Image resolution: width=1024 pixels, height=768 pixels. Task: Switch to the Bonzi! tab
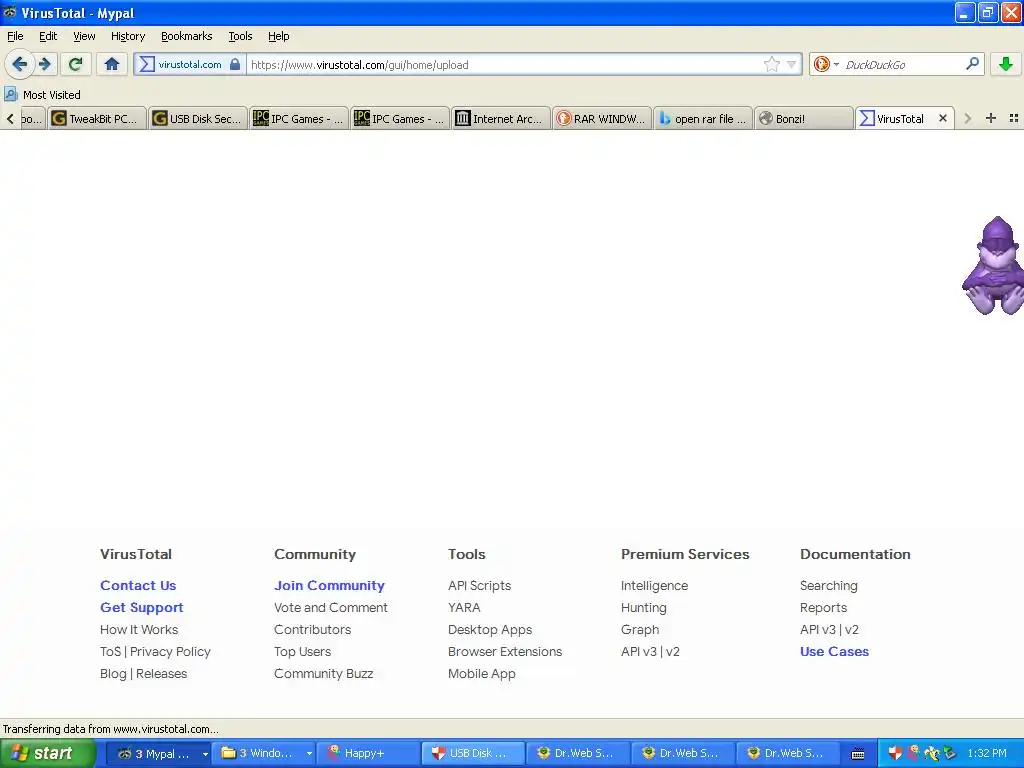805,118
